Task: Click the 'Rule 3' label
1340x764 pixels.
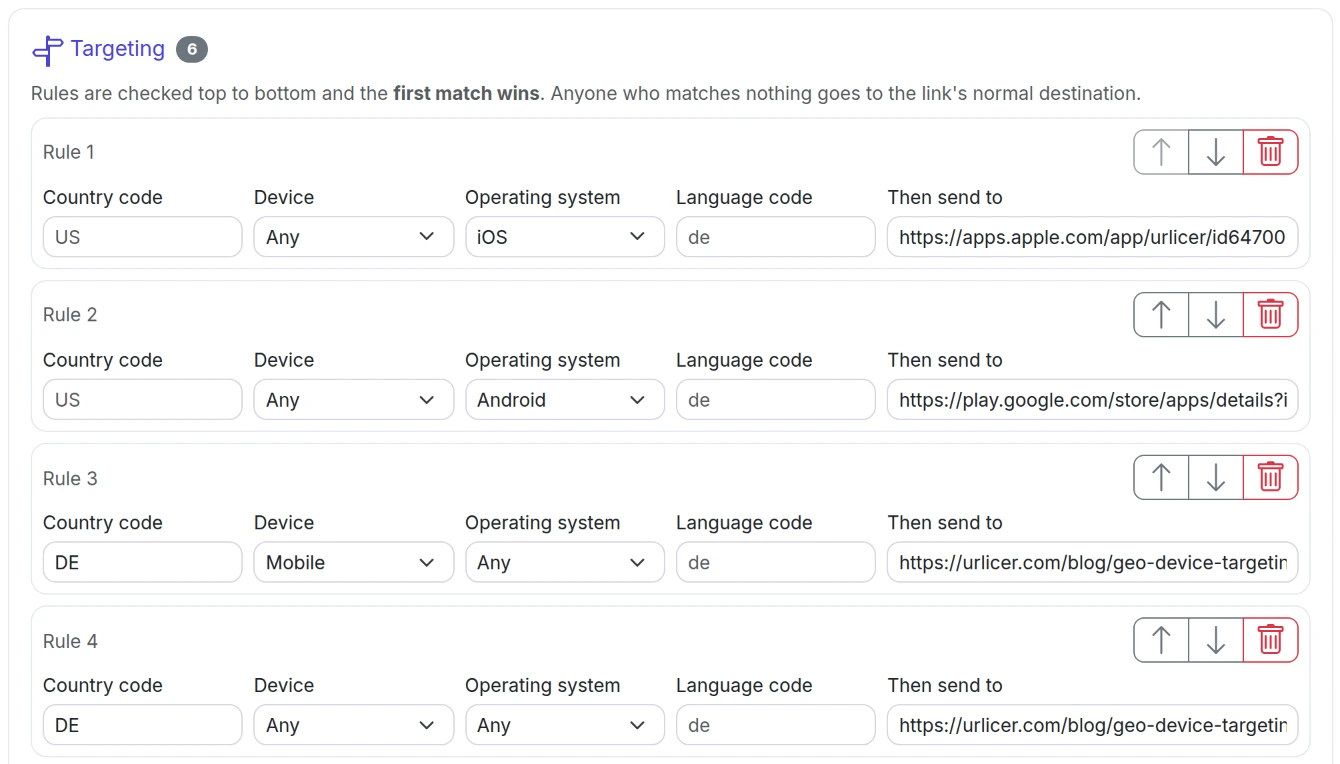Action: [x=70, y=478]
